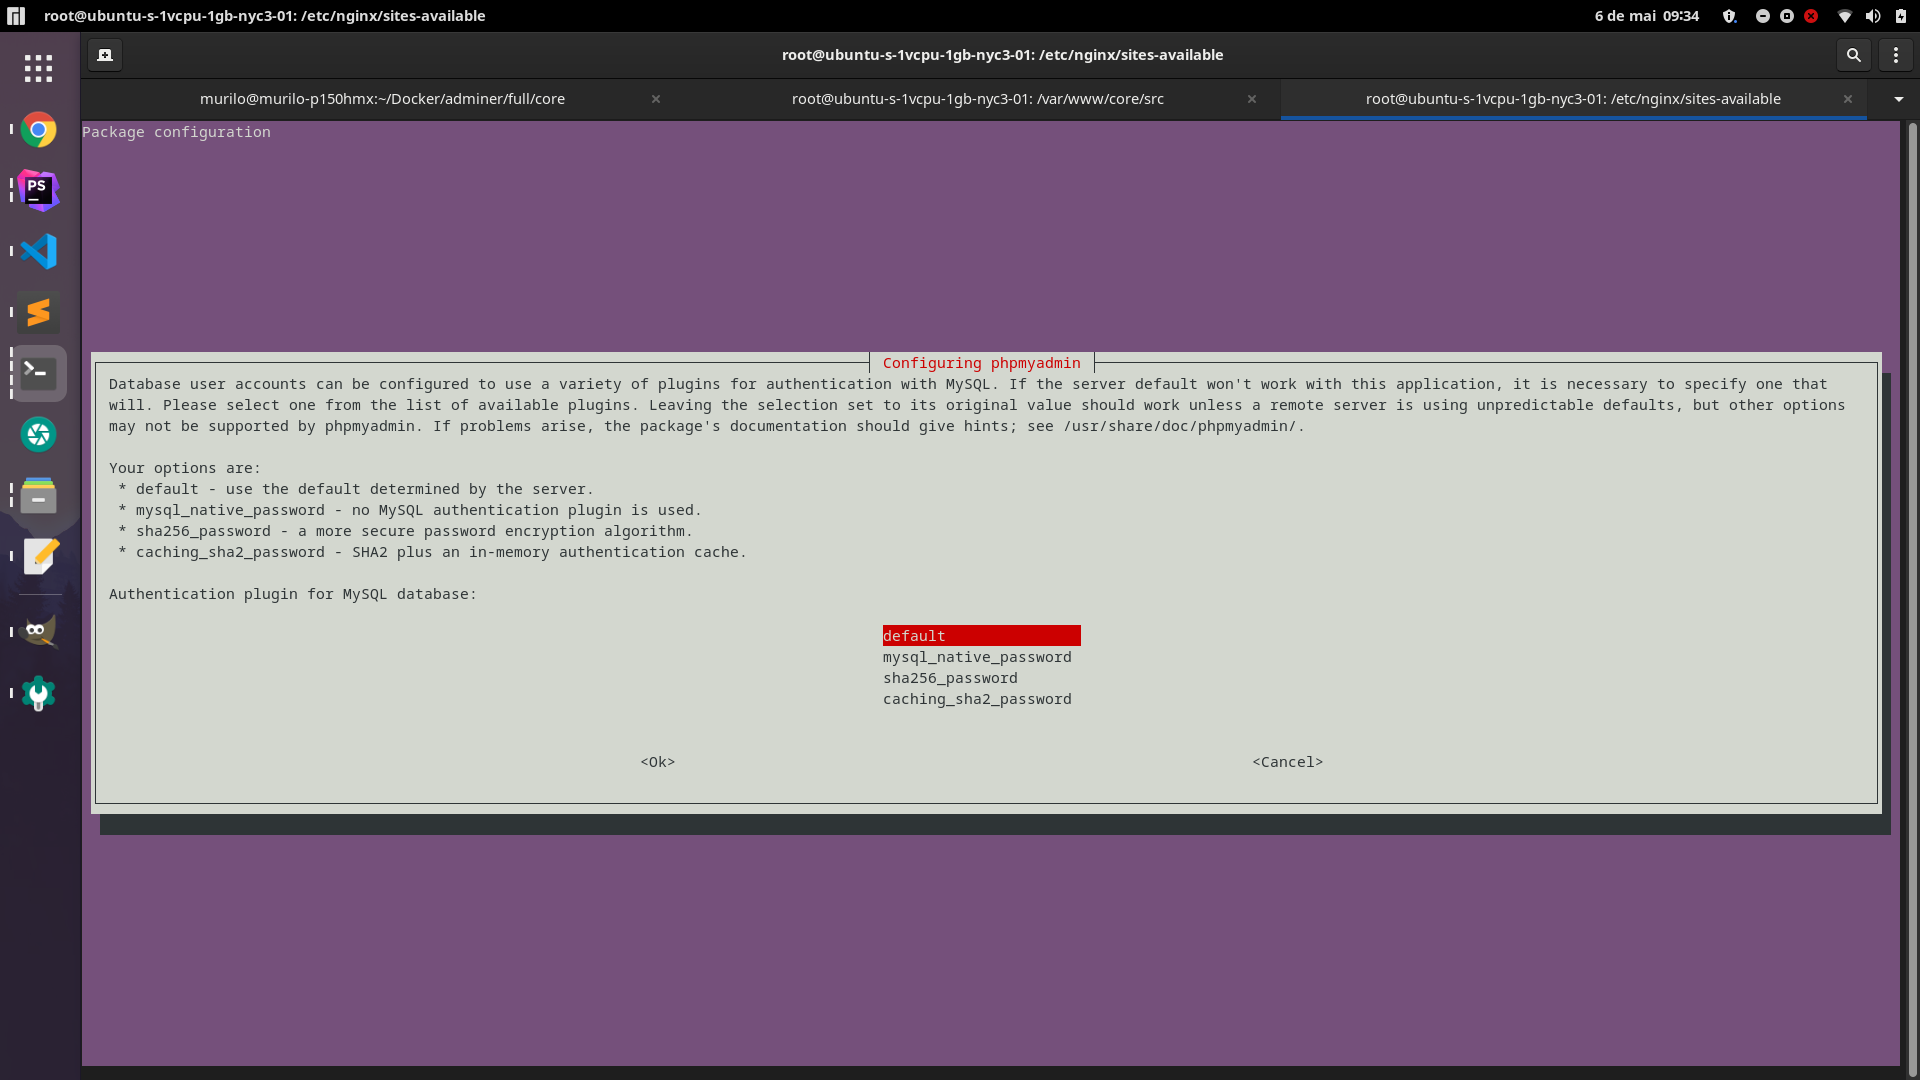Add a new terminal tab
Screen dimensions: 1920x1080
(x=105, y=55)
